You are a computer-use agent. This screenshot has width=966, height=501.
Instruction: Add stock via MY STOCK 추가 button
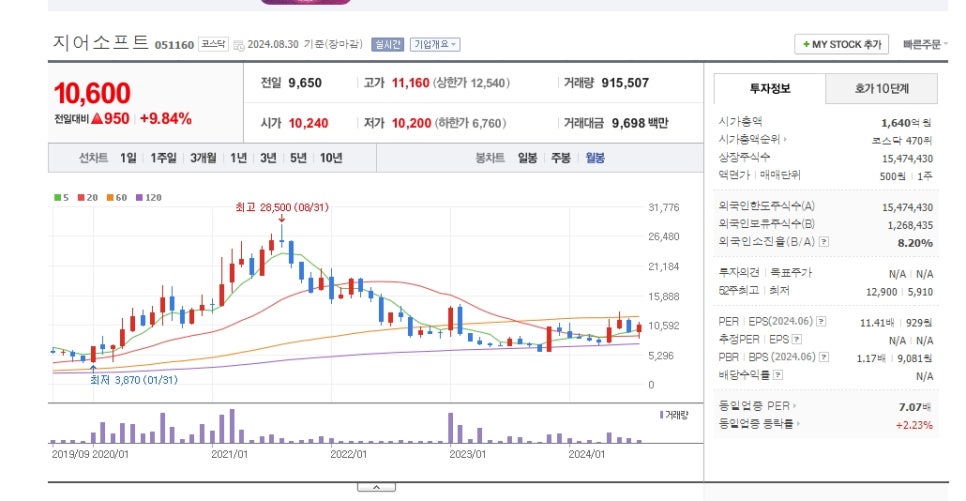click(x=842, y=44)
